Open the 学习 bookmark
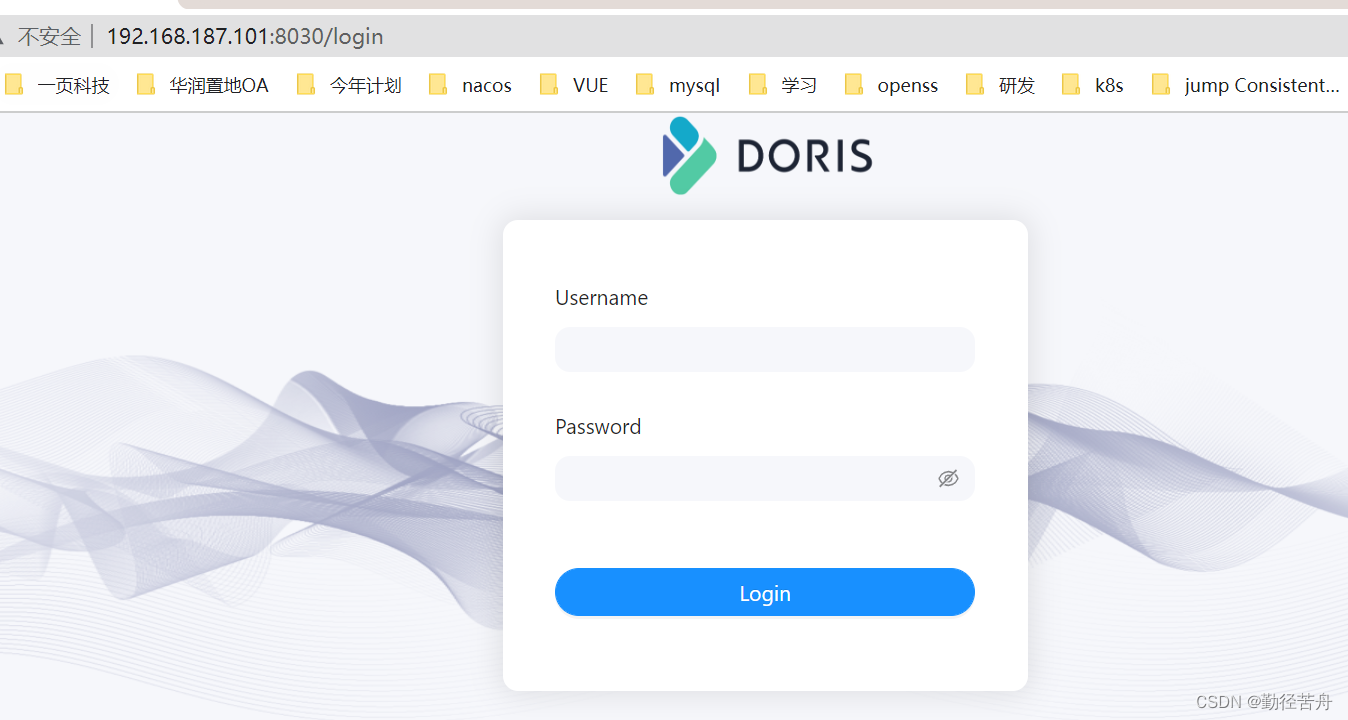Screen dimensions: 1348x720 tap(799, 85)
